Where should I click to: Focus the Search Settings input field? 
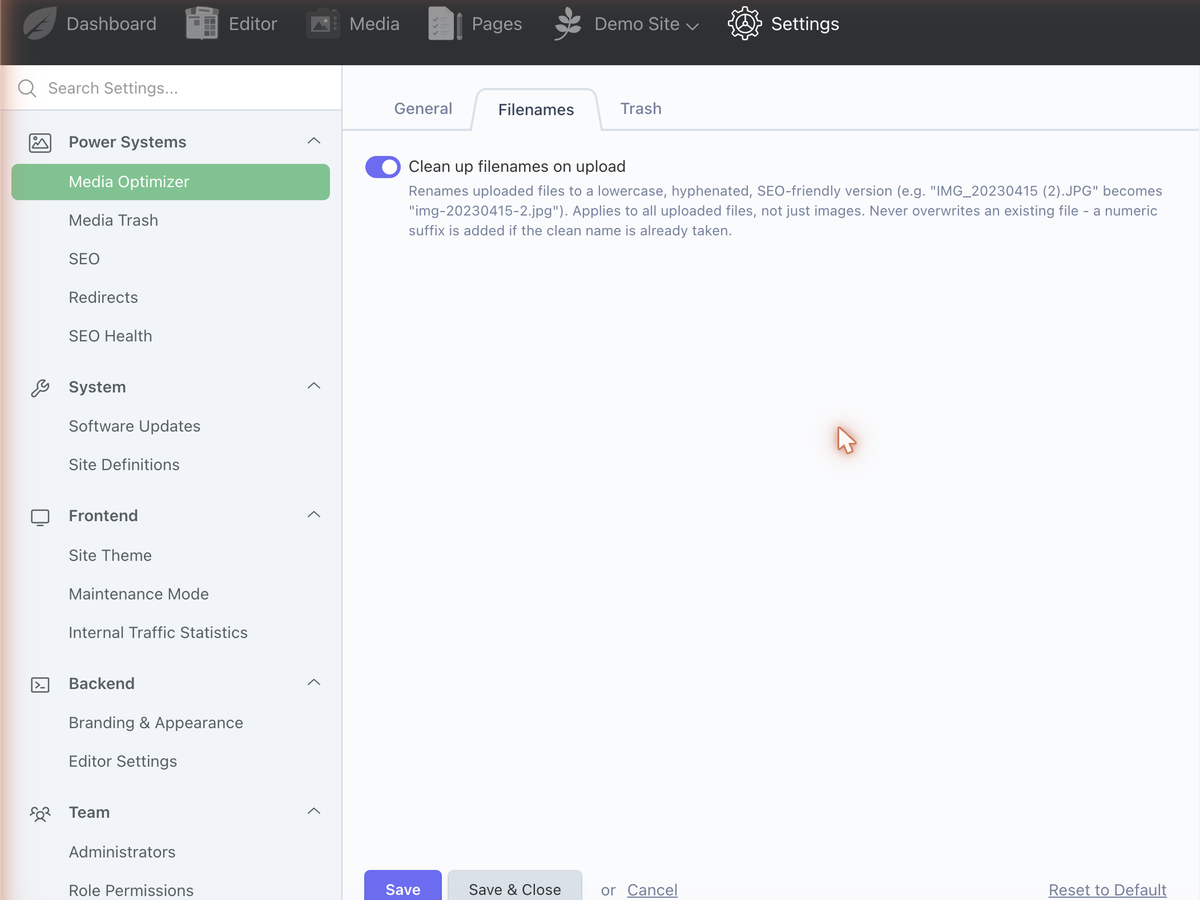(x=171, y=88)
